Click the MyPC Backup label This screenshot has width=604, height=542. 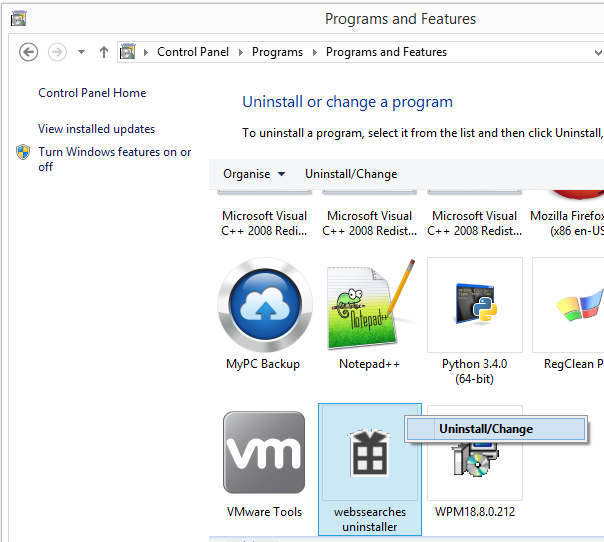[x=263, y=364]
